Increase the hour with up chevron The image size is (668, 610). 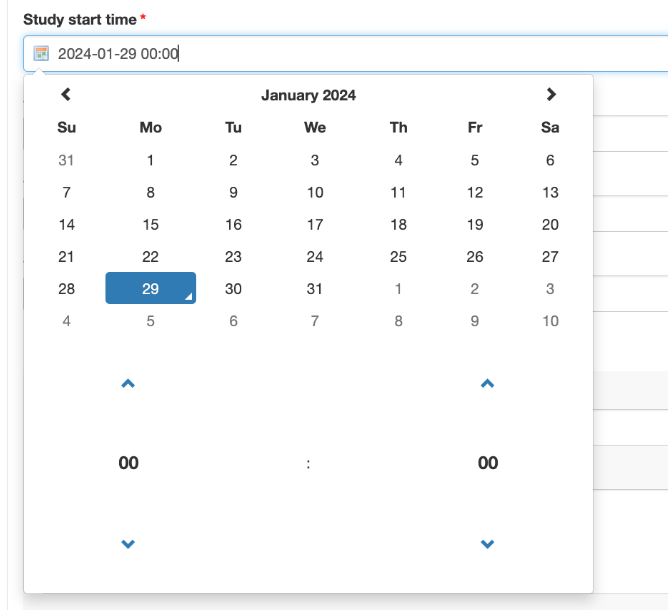pos(128,384)
